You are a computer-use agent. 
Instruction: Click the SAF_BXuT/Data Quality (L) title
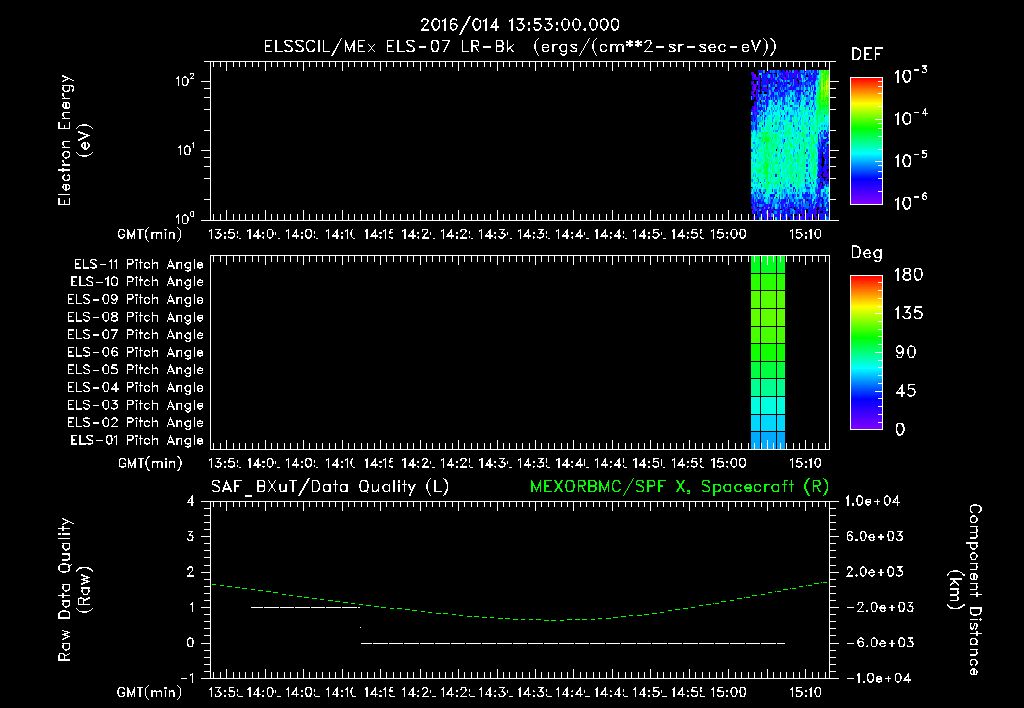(x=330, y=487)
